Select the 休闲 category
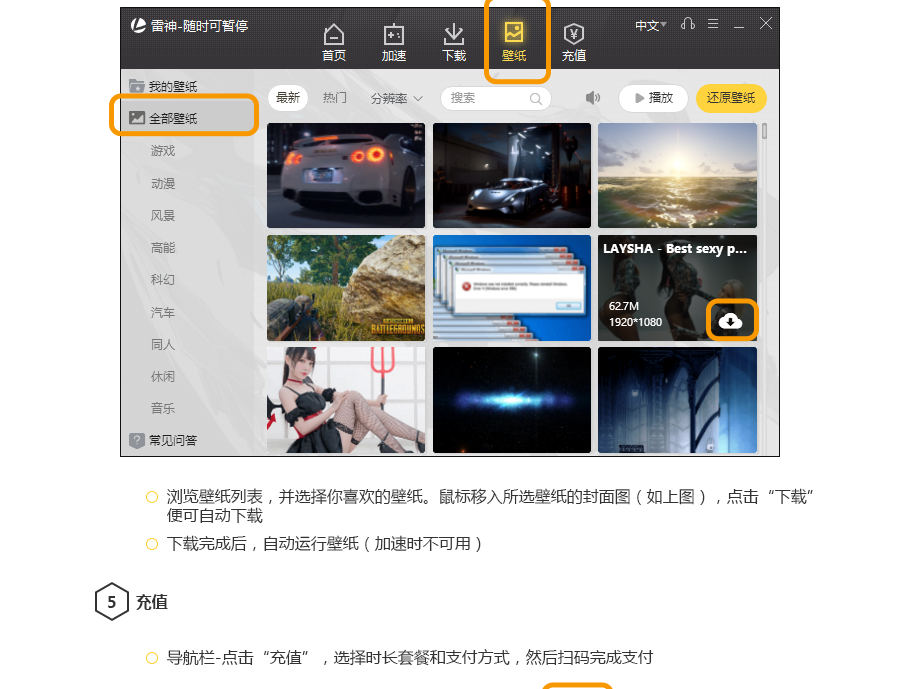Screen dimensions: 900x689 (163, 377)
